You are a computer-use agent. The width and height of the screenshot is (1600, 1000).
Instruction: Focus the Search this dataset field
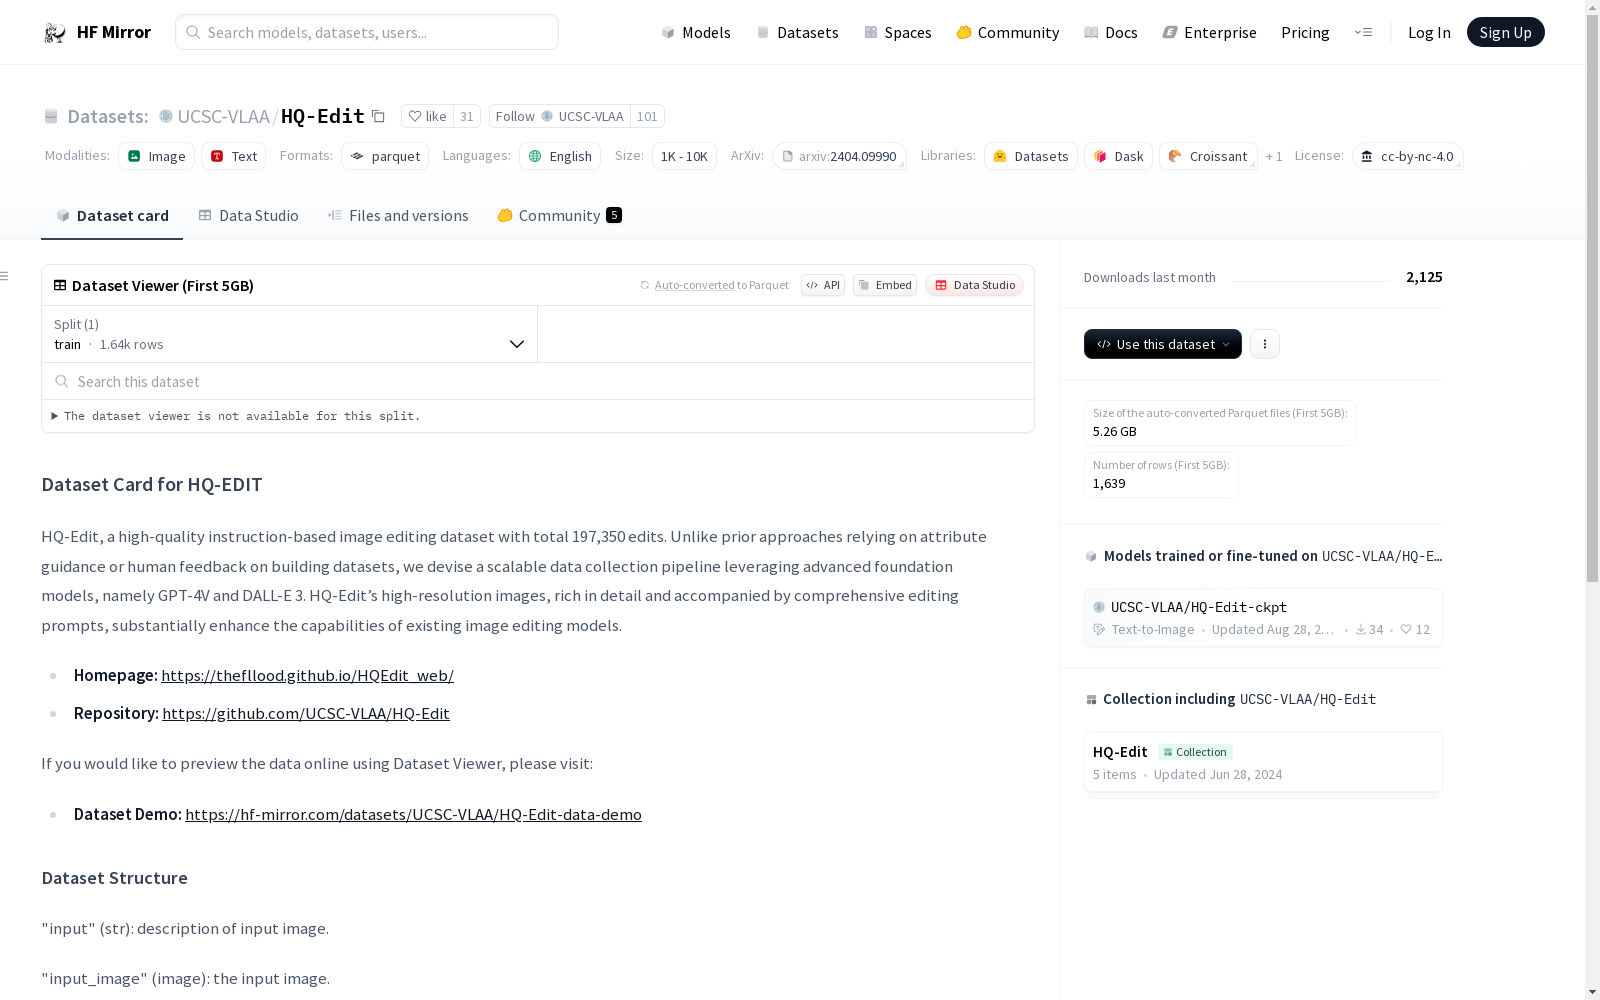[x=538, y=381]
